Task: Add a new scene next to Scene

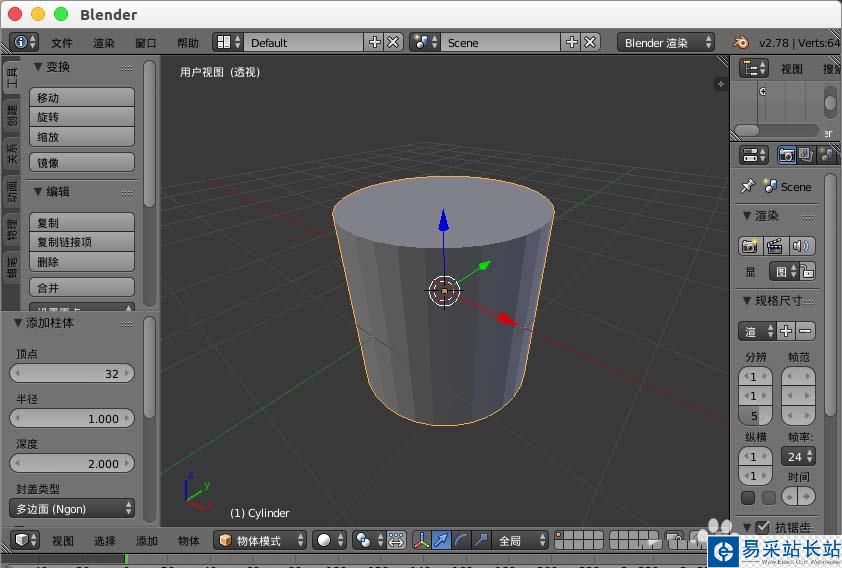Action: [571, 42]
